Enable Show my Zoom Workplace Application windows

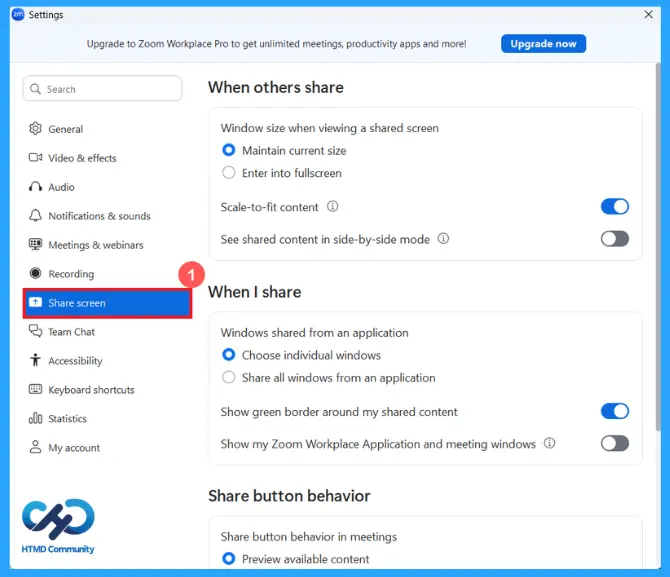point(615,444)
